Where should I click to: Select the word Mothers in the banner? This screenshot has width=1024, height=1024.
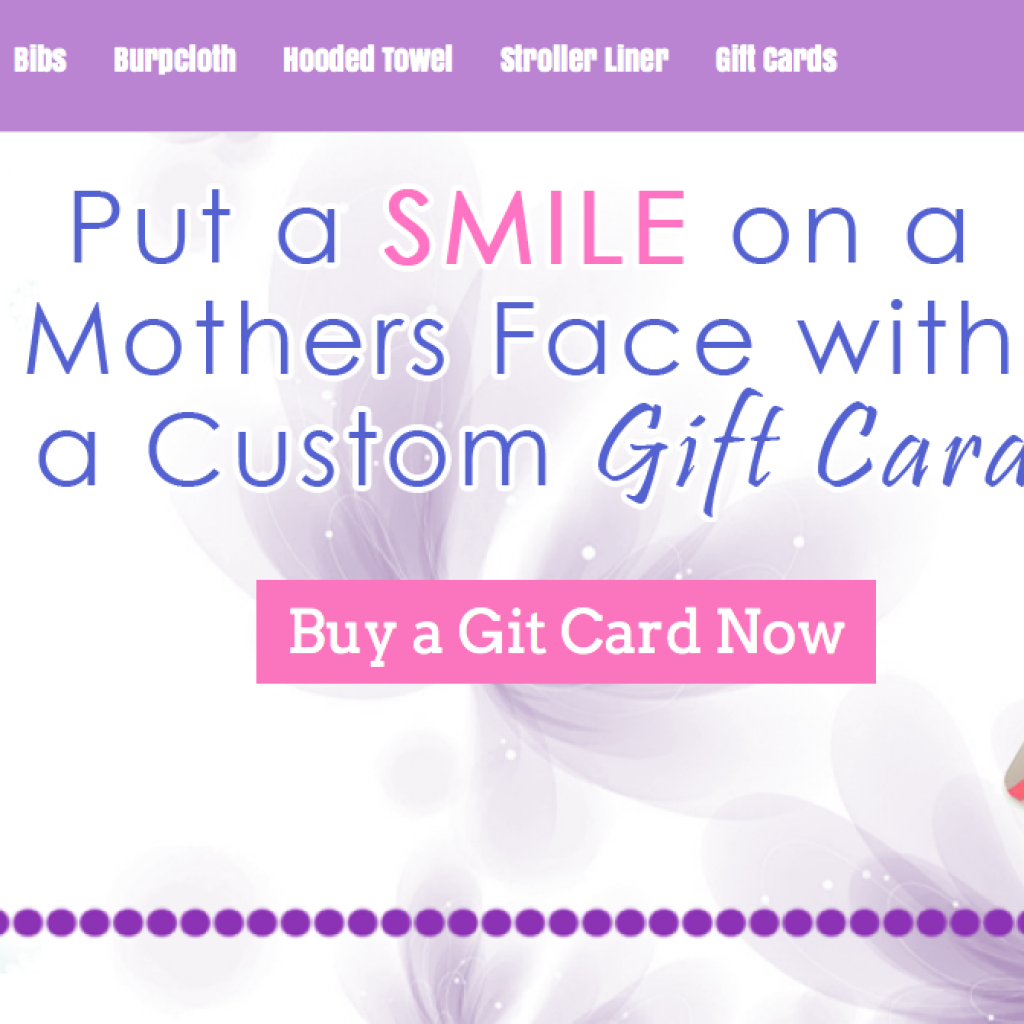[x=237, y=339]
